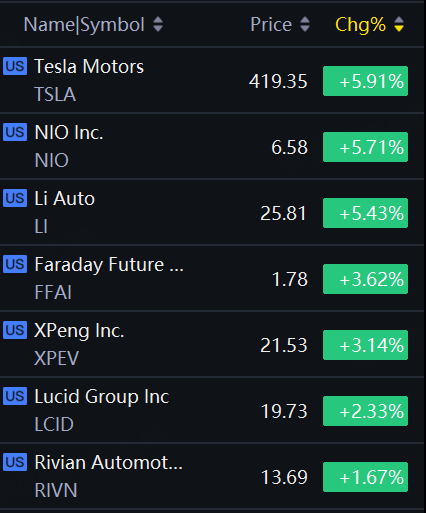The image size is (426, 513).
Task: Click the US market badge beside Tesla Motors
Action: (x=15, y=66)
